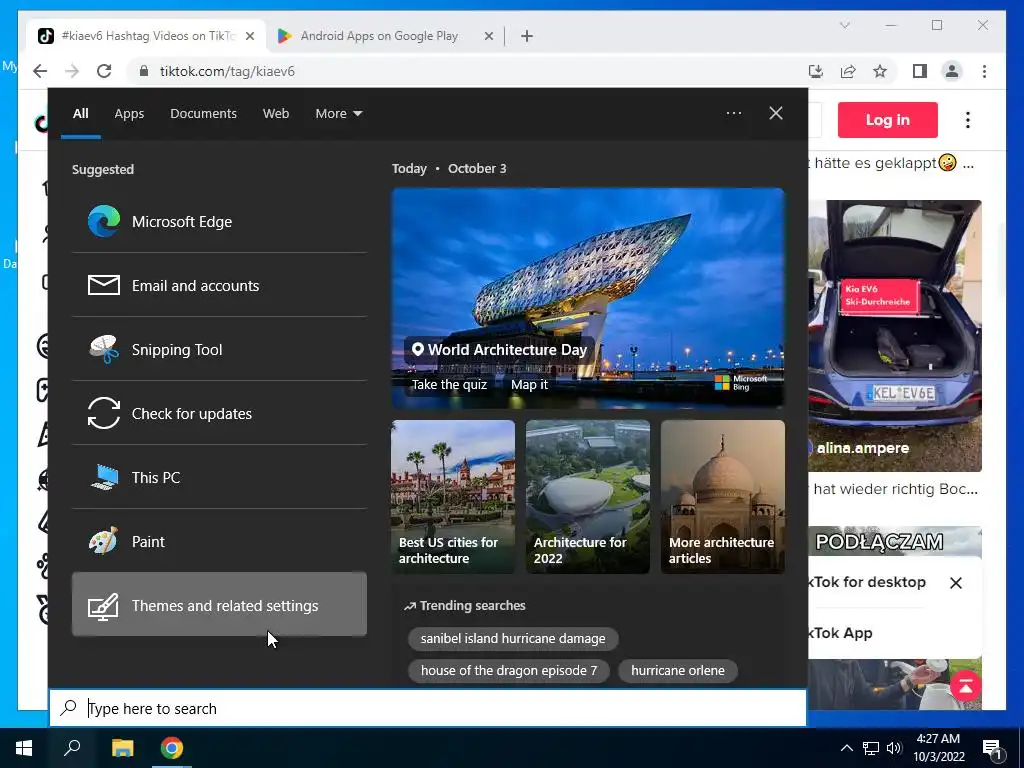Click the site lock icon in address bar
This screenshot has width=1024, height=768.
(x=144, y=71)
